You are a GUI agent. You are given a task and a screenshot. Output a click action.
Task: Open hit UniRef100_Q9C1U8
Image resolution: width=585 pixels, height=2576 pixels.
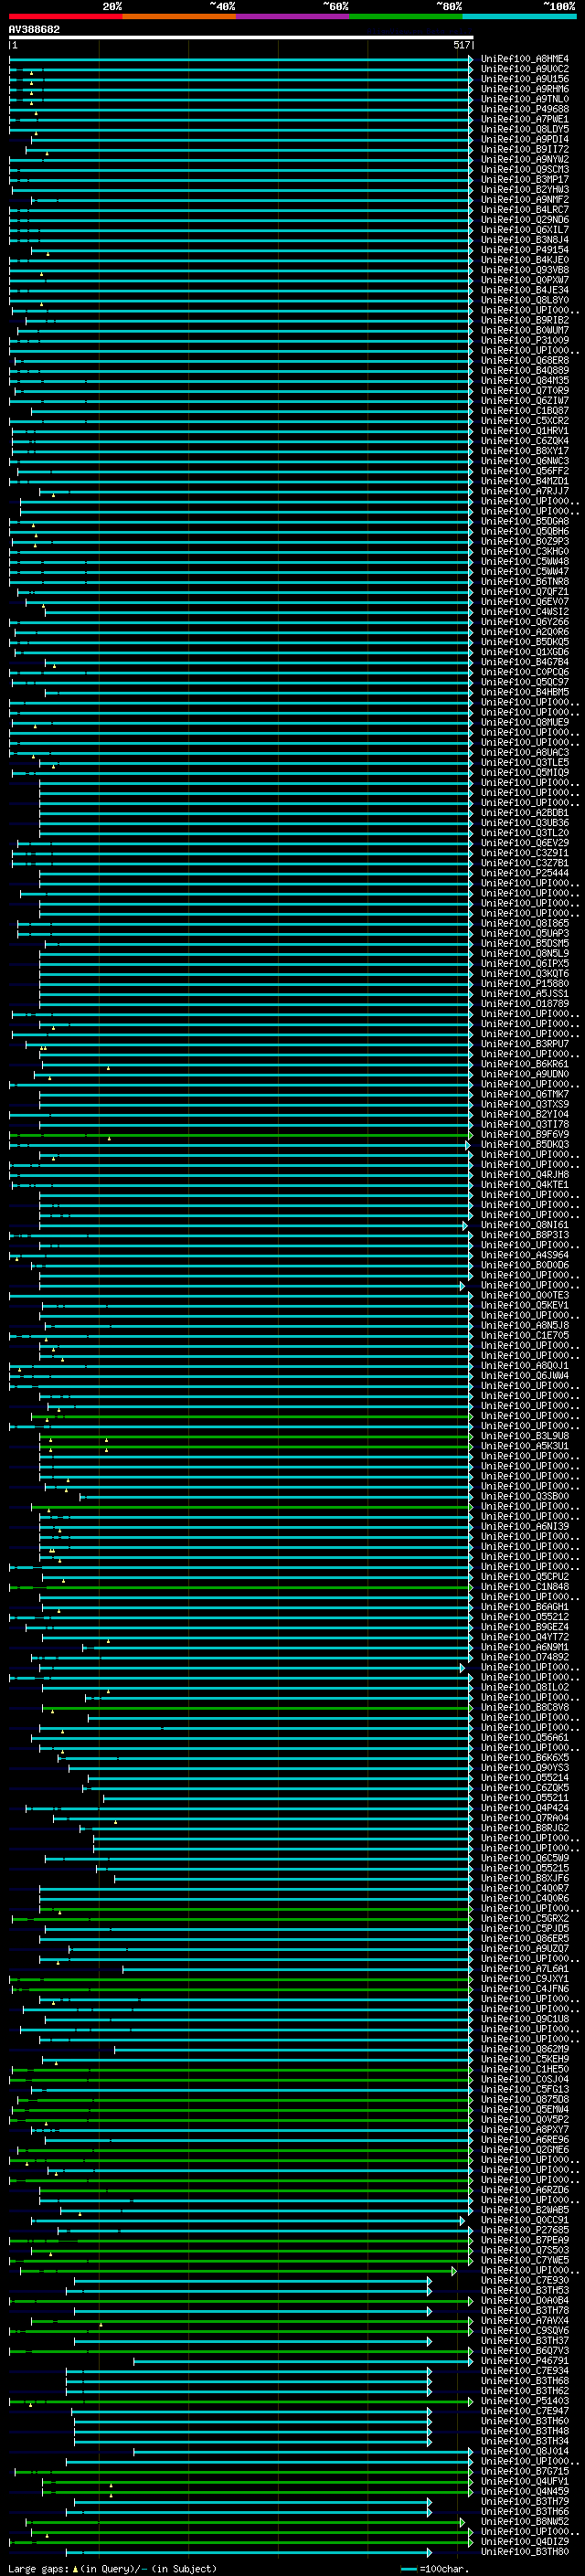point(525,2018)
